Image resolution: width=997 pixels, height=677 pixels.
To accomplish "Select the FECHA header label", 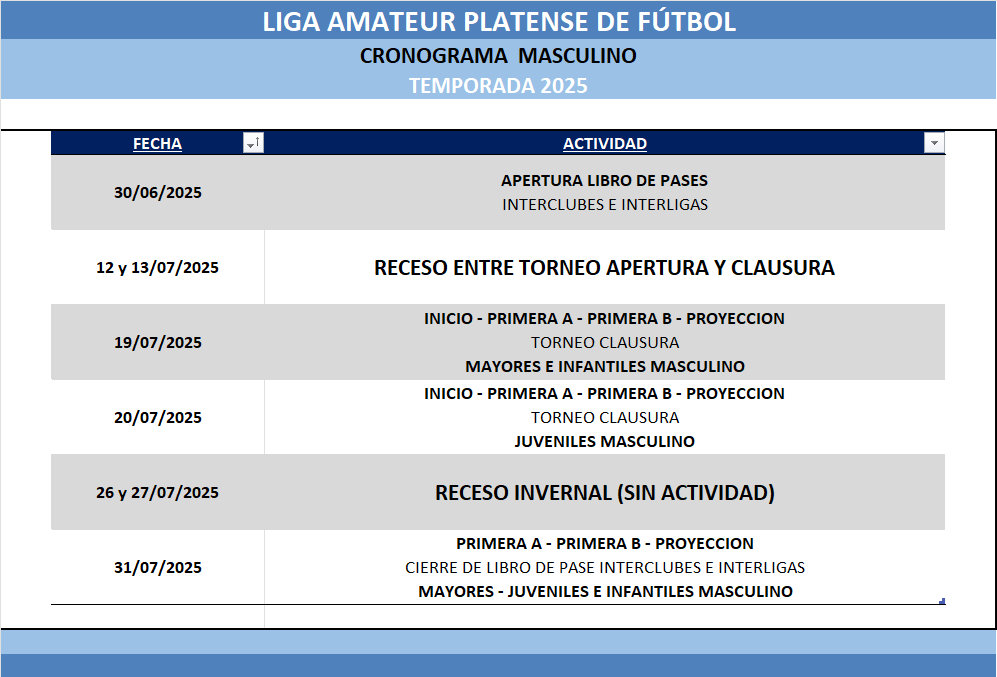I will 157,144.
